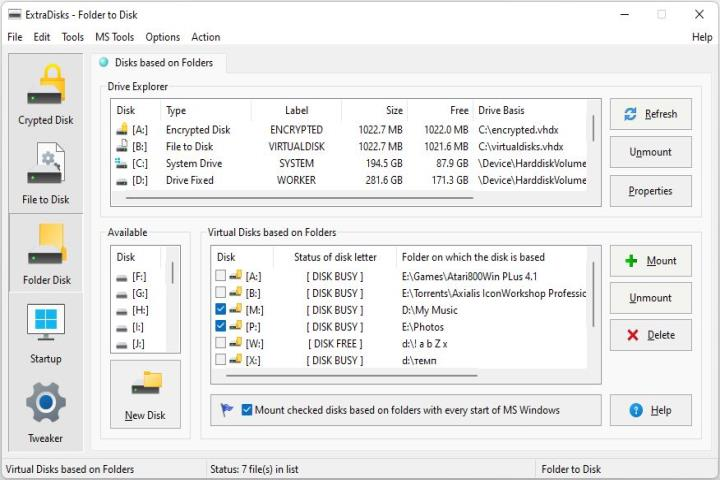Click the blue flag icon beside the autostart option
Image resolution: width=720 pixels, height=480 pixels.
click(x=227, y=409)
